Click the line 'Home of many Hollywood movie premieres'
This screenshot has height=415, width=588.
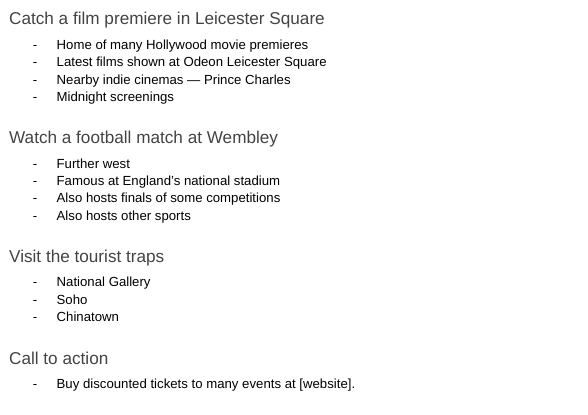tap(182, 45)
